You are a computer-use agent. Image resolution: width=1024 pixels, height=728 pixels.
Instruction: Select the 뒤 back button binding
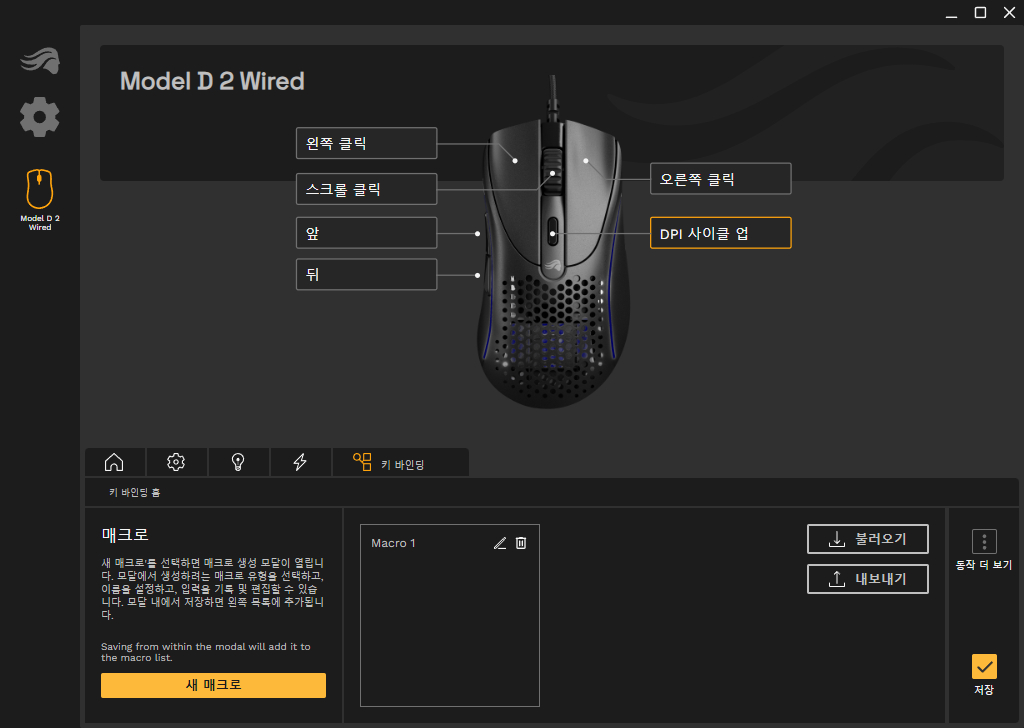click(366, 274)
